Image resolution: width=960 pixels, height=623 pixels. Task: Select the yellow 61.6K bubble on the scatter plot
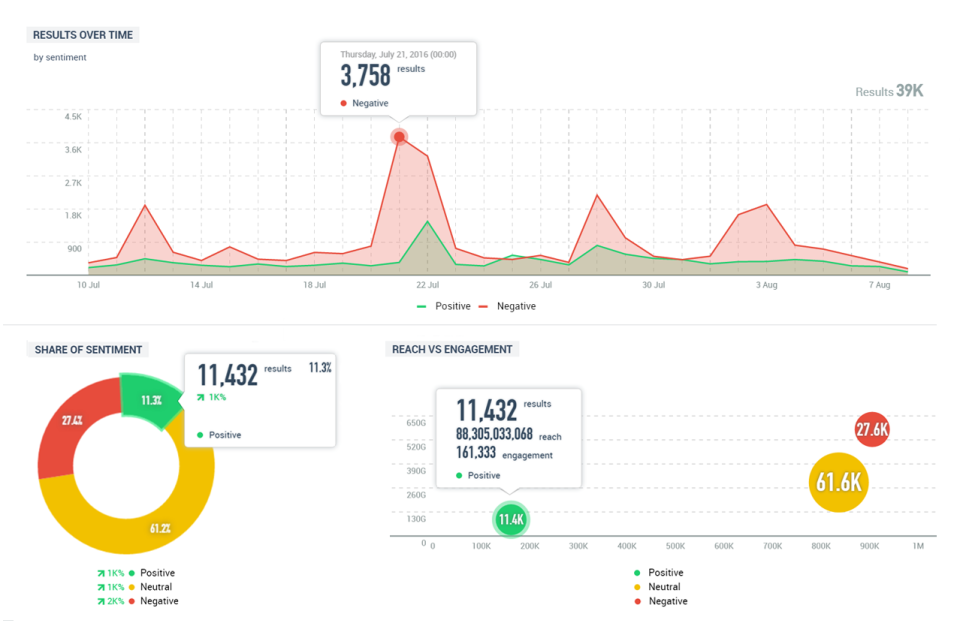(x=838, y=482)
